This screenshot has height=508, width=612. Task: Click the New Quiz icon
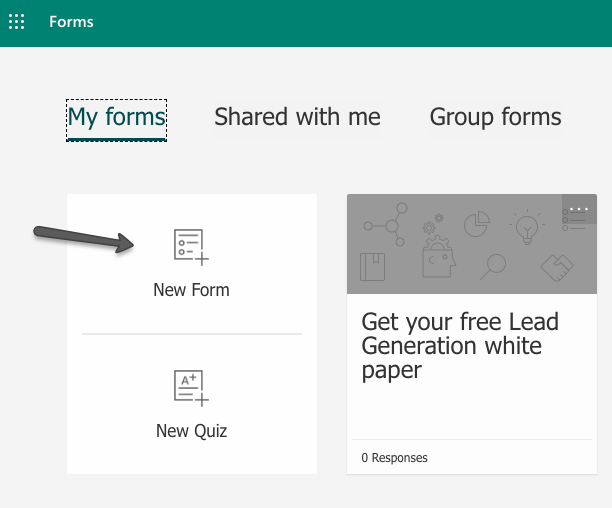[191, 388]
